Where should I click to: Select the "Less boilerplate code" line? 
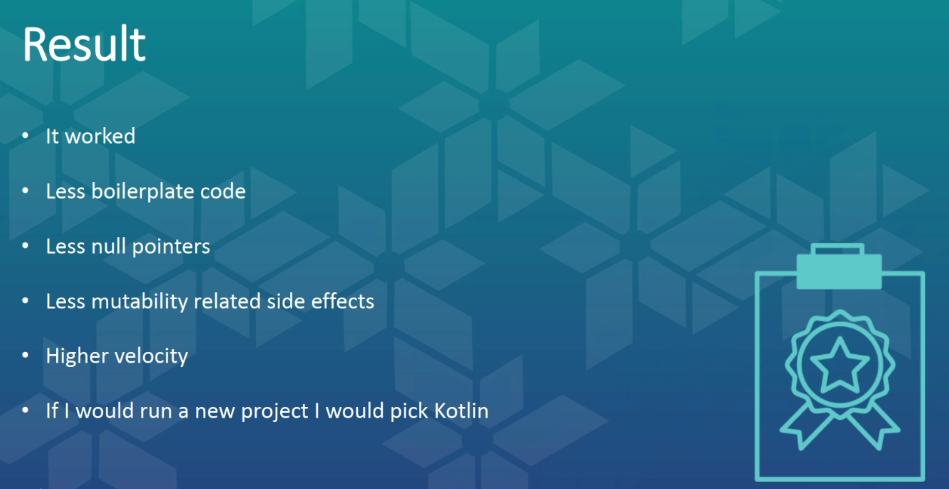[x=145, y=191]
